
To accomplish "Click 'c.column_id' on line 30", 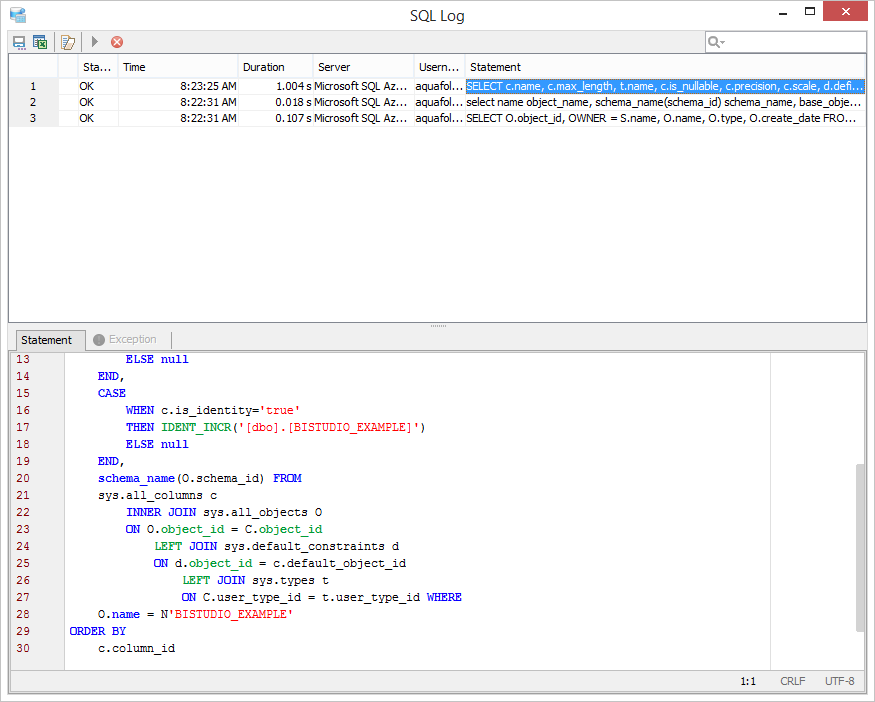I will [x=137, y=648].
